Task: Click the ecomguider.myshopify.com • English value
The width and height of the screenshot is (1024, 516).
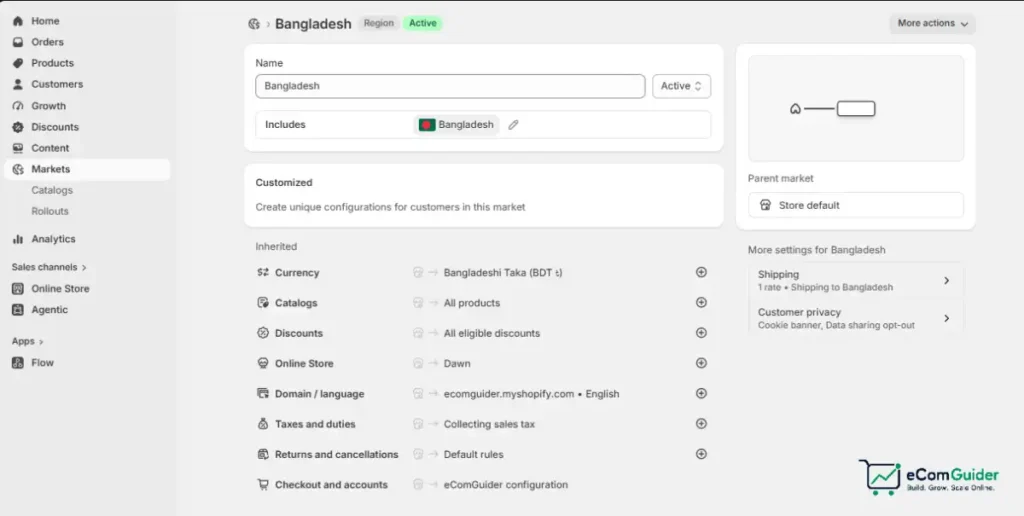Action: (x=532, y=394)
